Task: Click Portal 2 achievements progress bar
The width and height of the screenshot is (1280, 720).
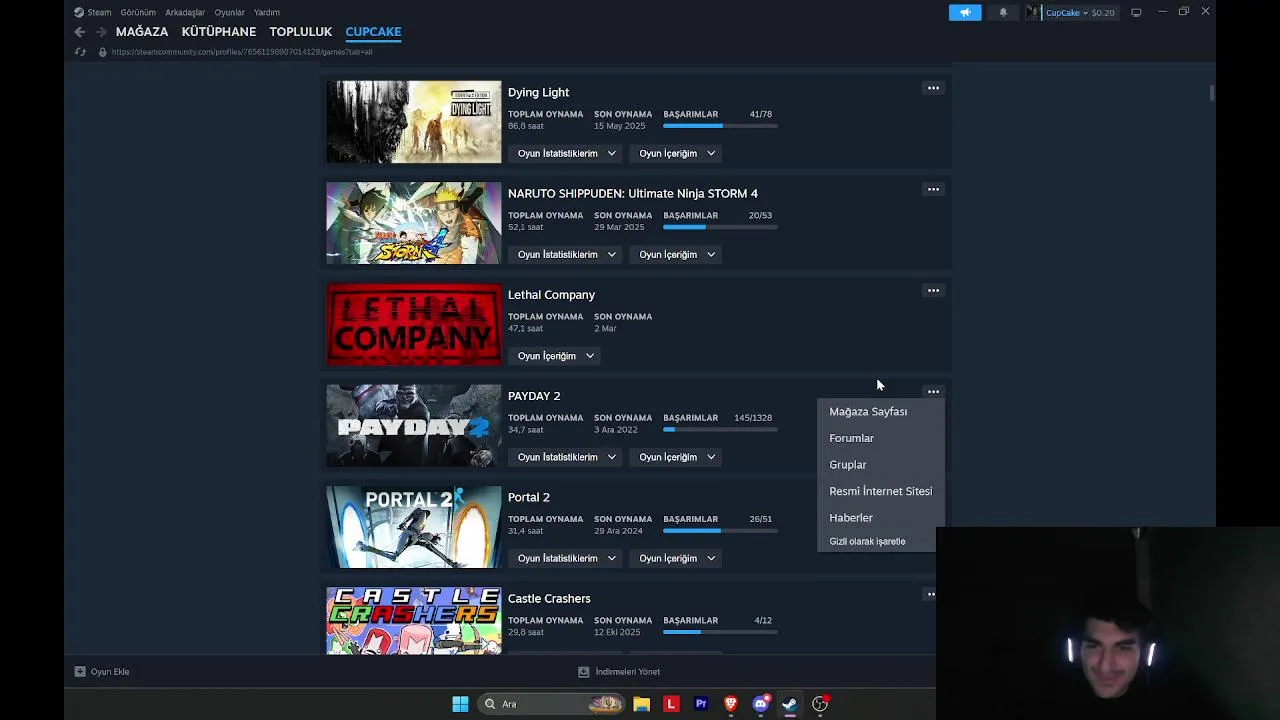Action: 720,531
